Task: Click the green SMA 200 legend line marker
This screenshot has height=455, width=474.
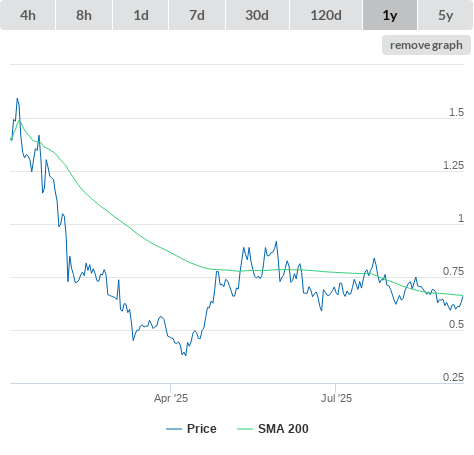Action: pos(245,429)
